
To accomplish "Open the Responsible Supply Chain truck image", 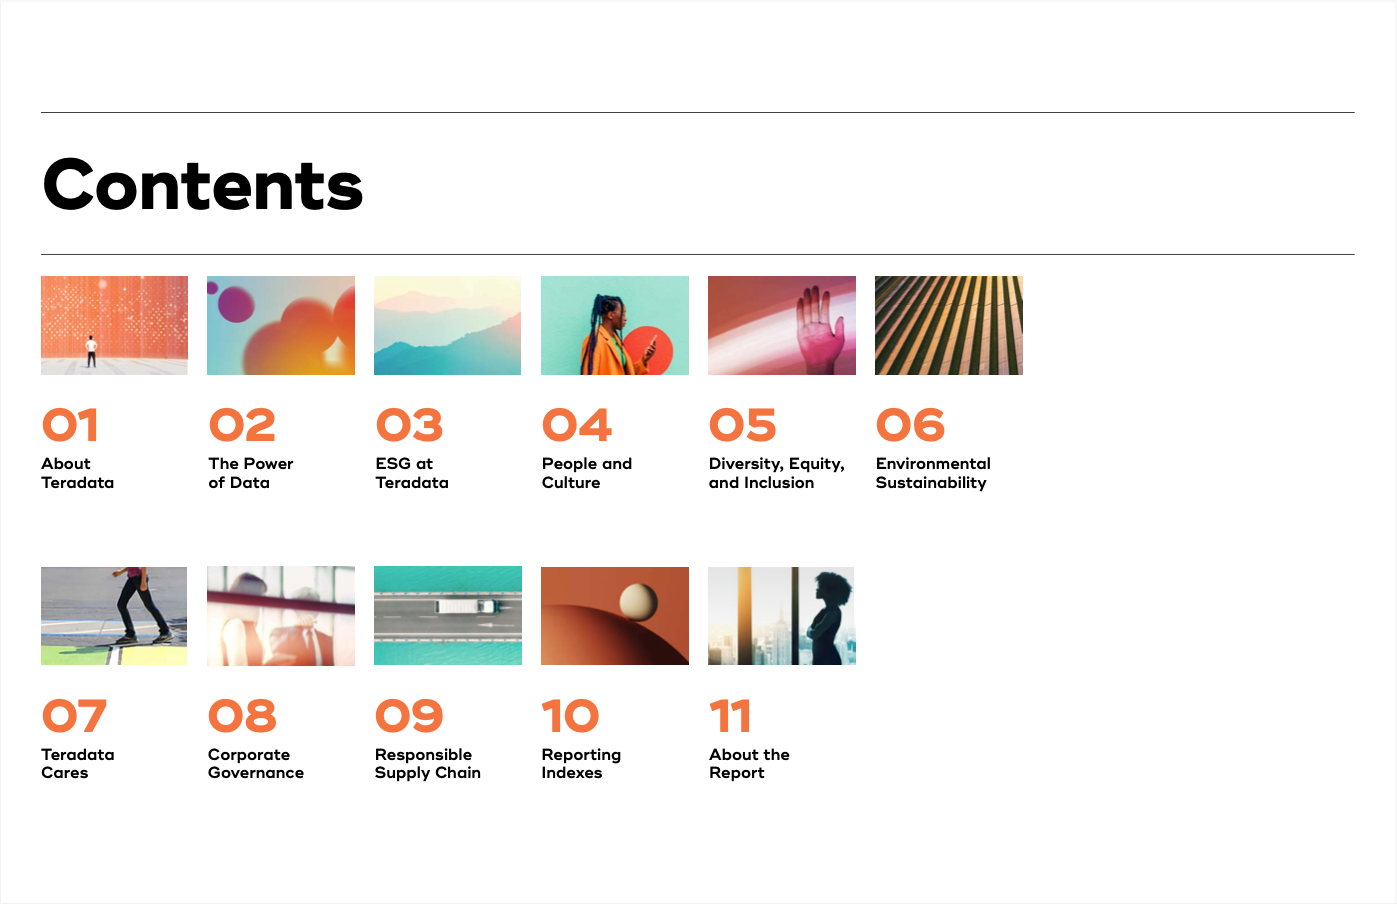I will [x=447, y=615].
